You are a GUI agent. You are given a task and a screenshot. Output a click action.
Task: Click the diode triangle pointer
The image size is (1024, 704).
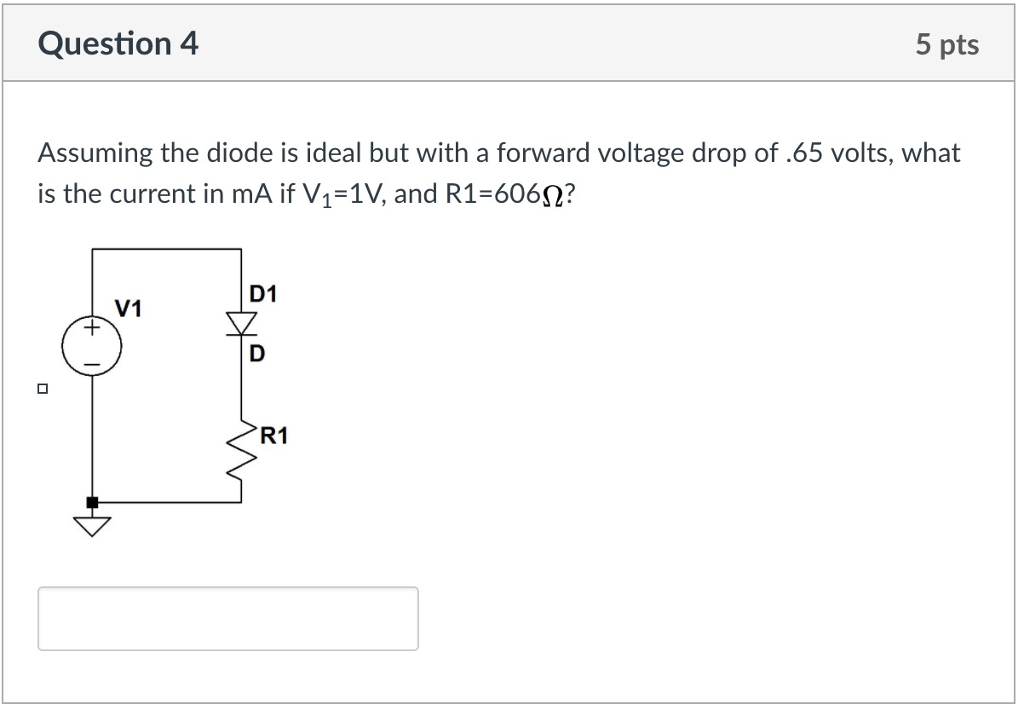[240, 323]
